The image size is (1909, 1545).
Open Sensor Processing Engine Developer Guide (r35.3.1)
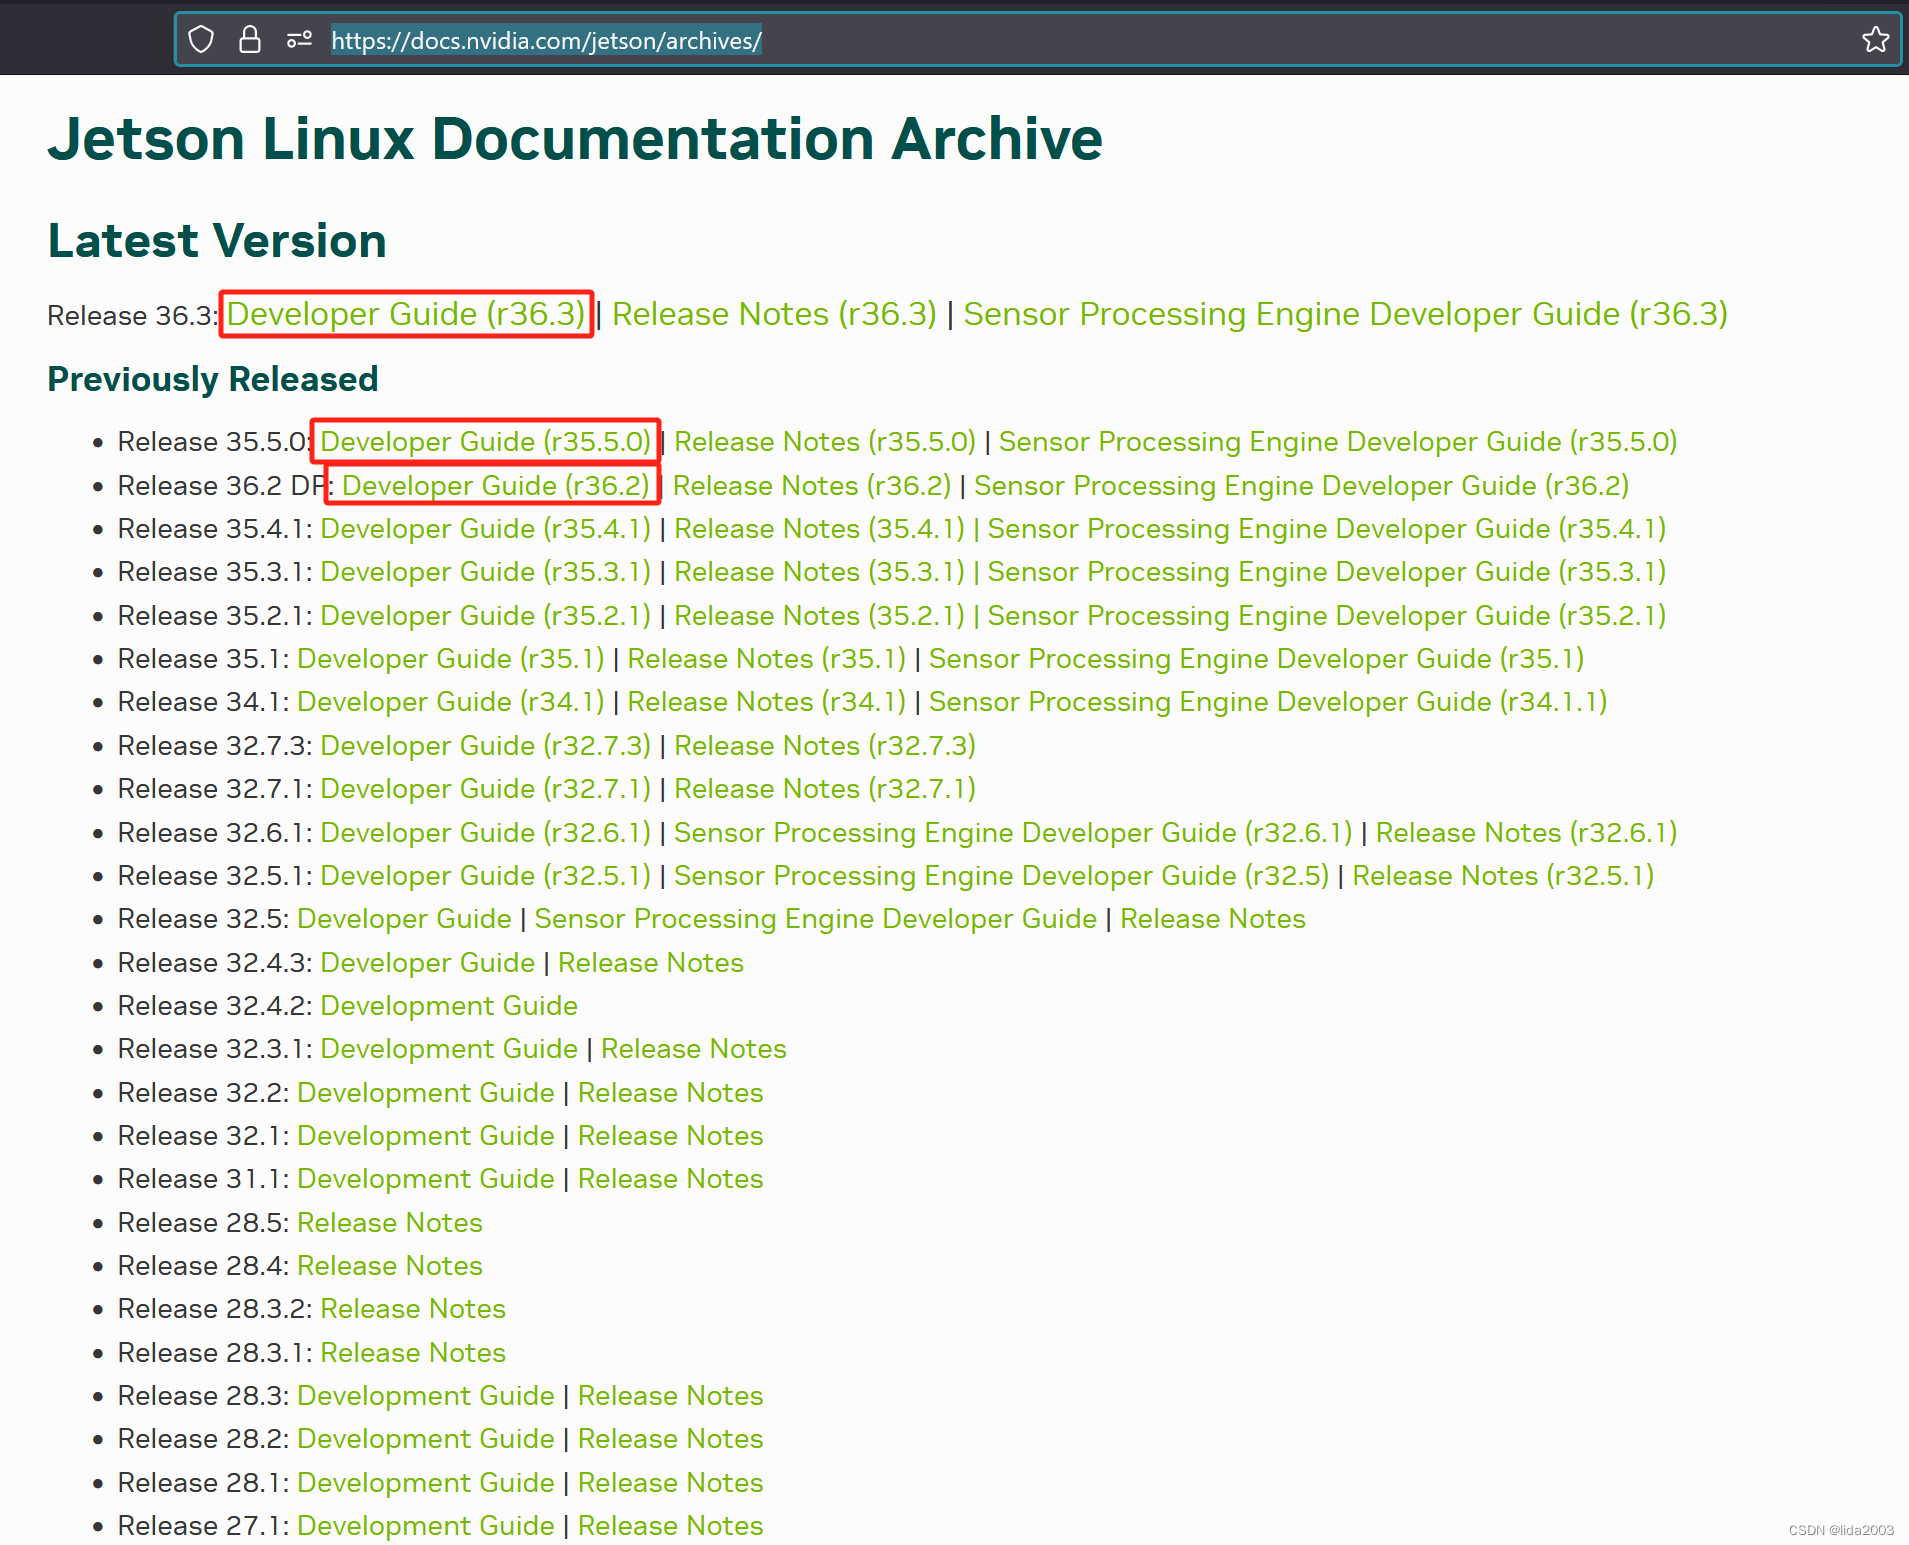click(x=1326, y=572)
